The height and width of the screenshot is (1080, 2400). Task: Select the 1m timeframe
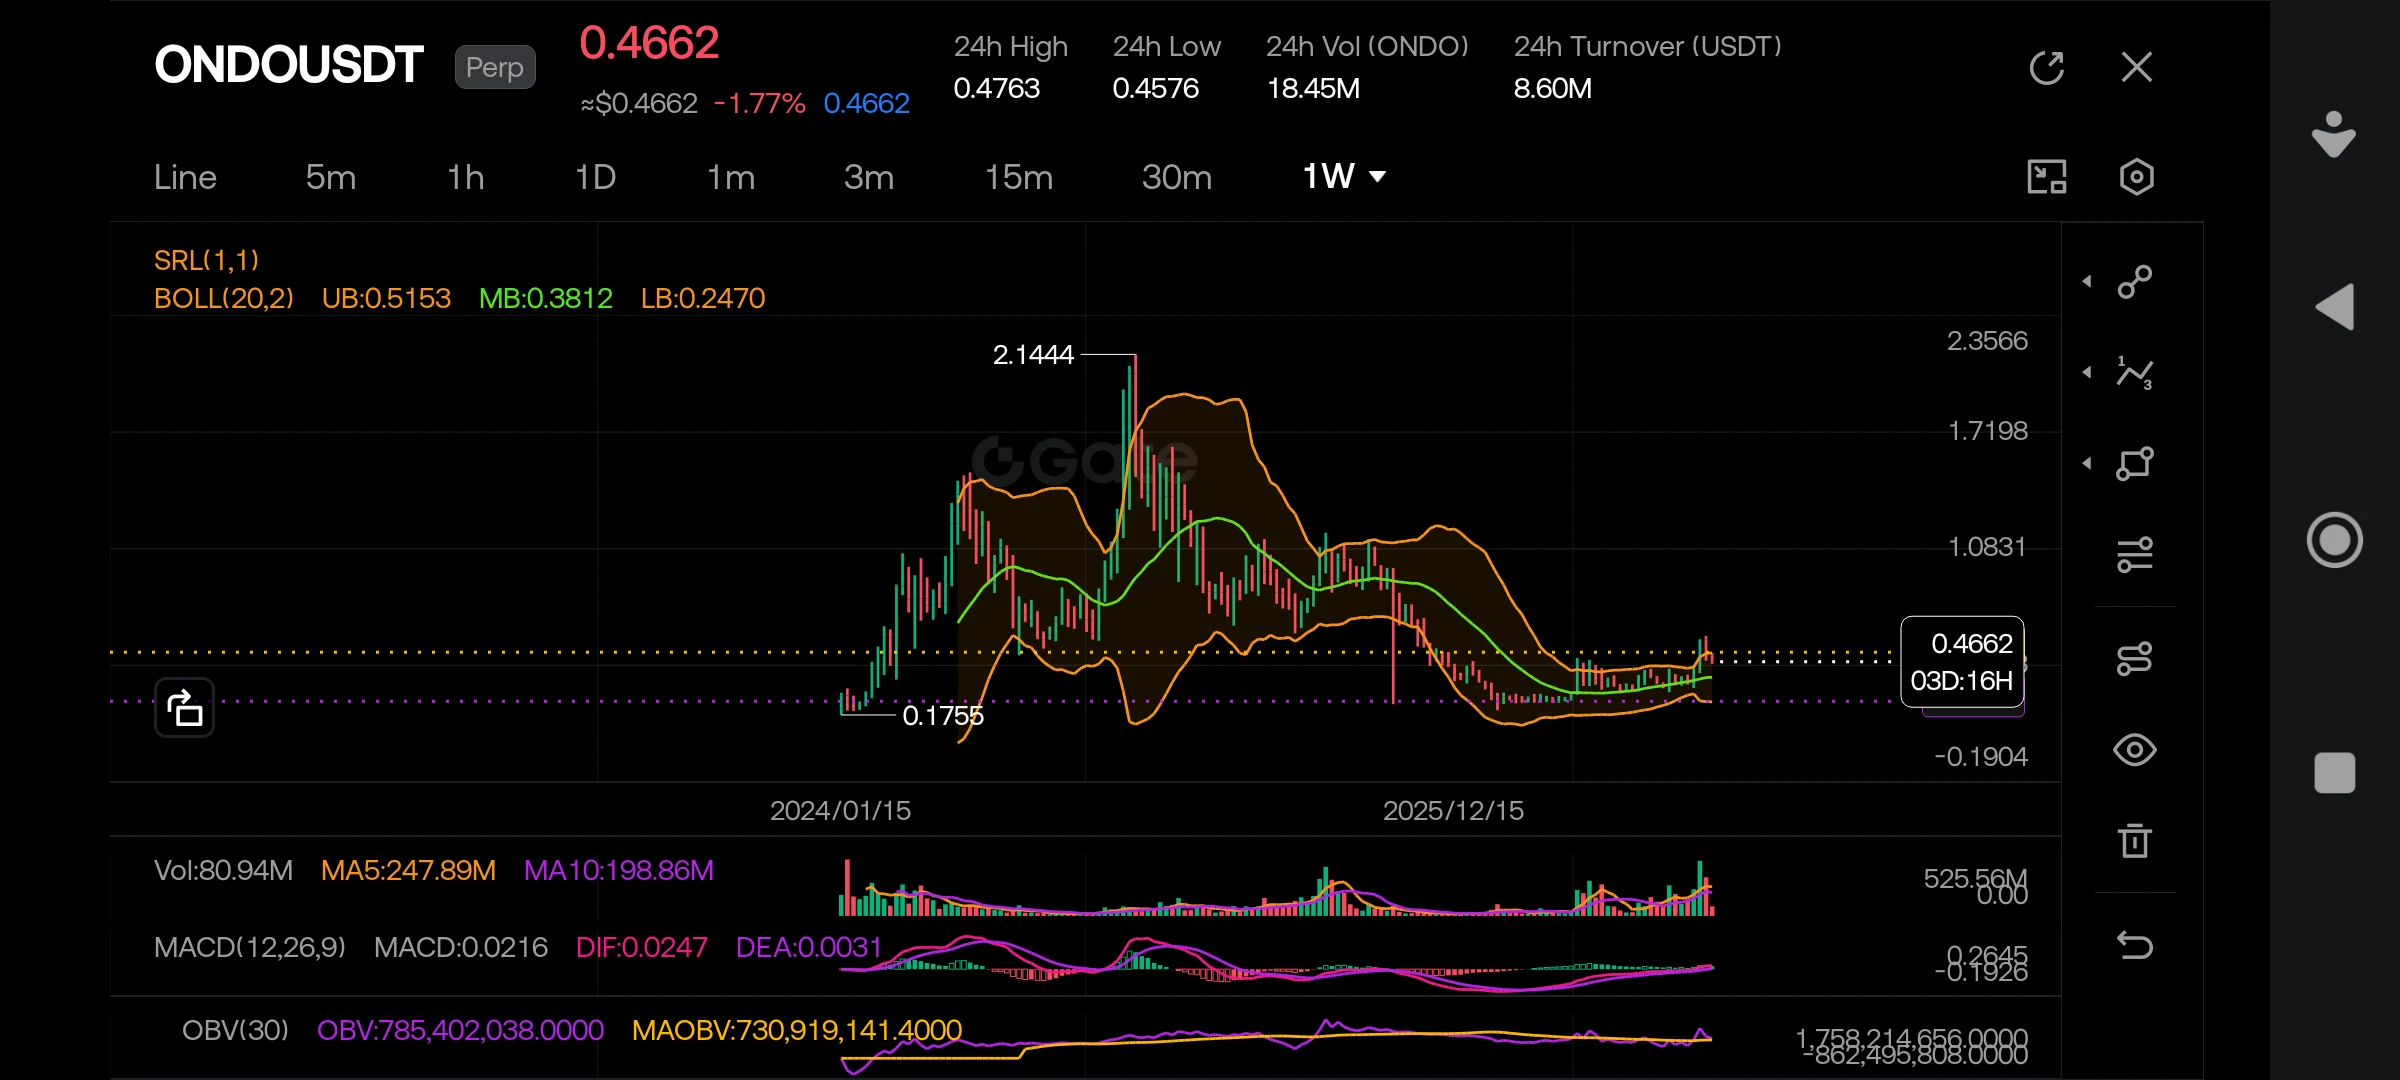pyautogui.click(x=731, y=177)
